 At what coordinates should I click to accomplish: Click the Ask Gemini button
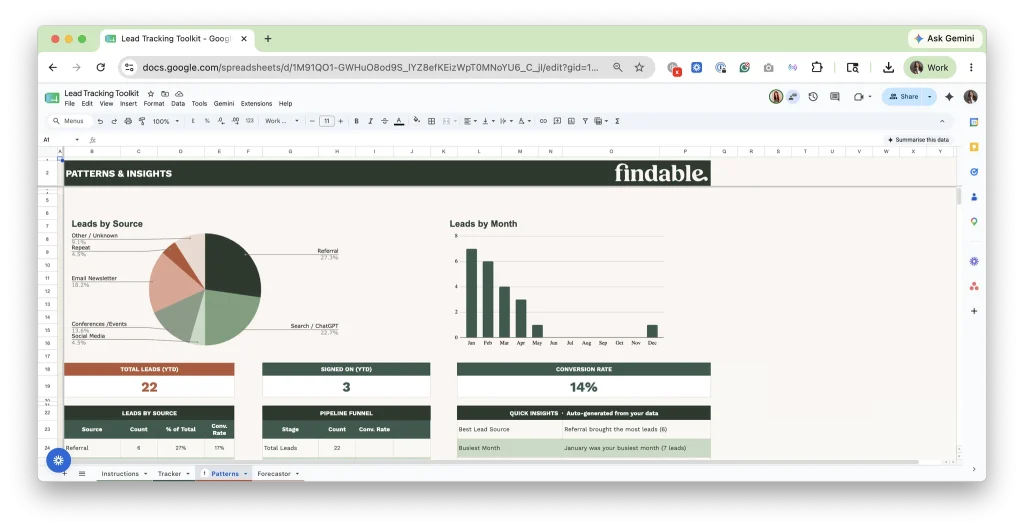(945, 39)
